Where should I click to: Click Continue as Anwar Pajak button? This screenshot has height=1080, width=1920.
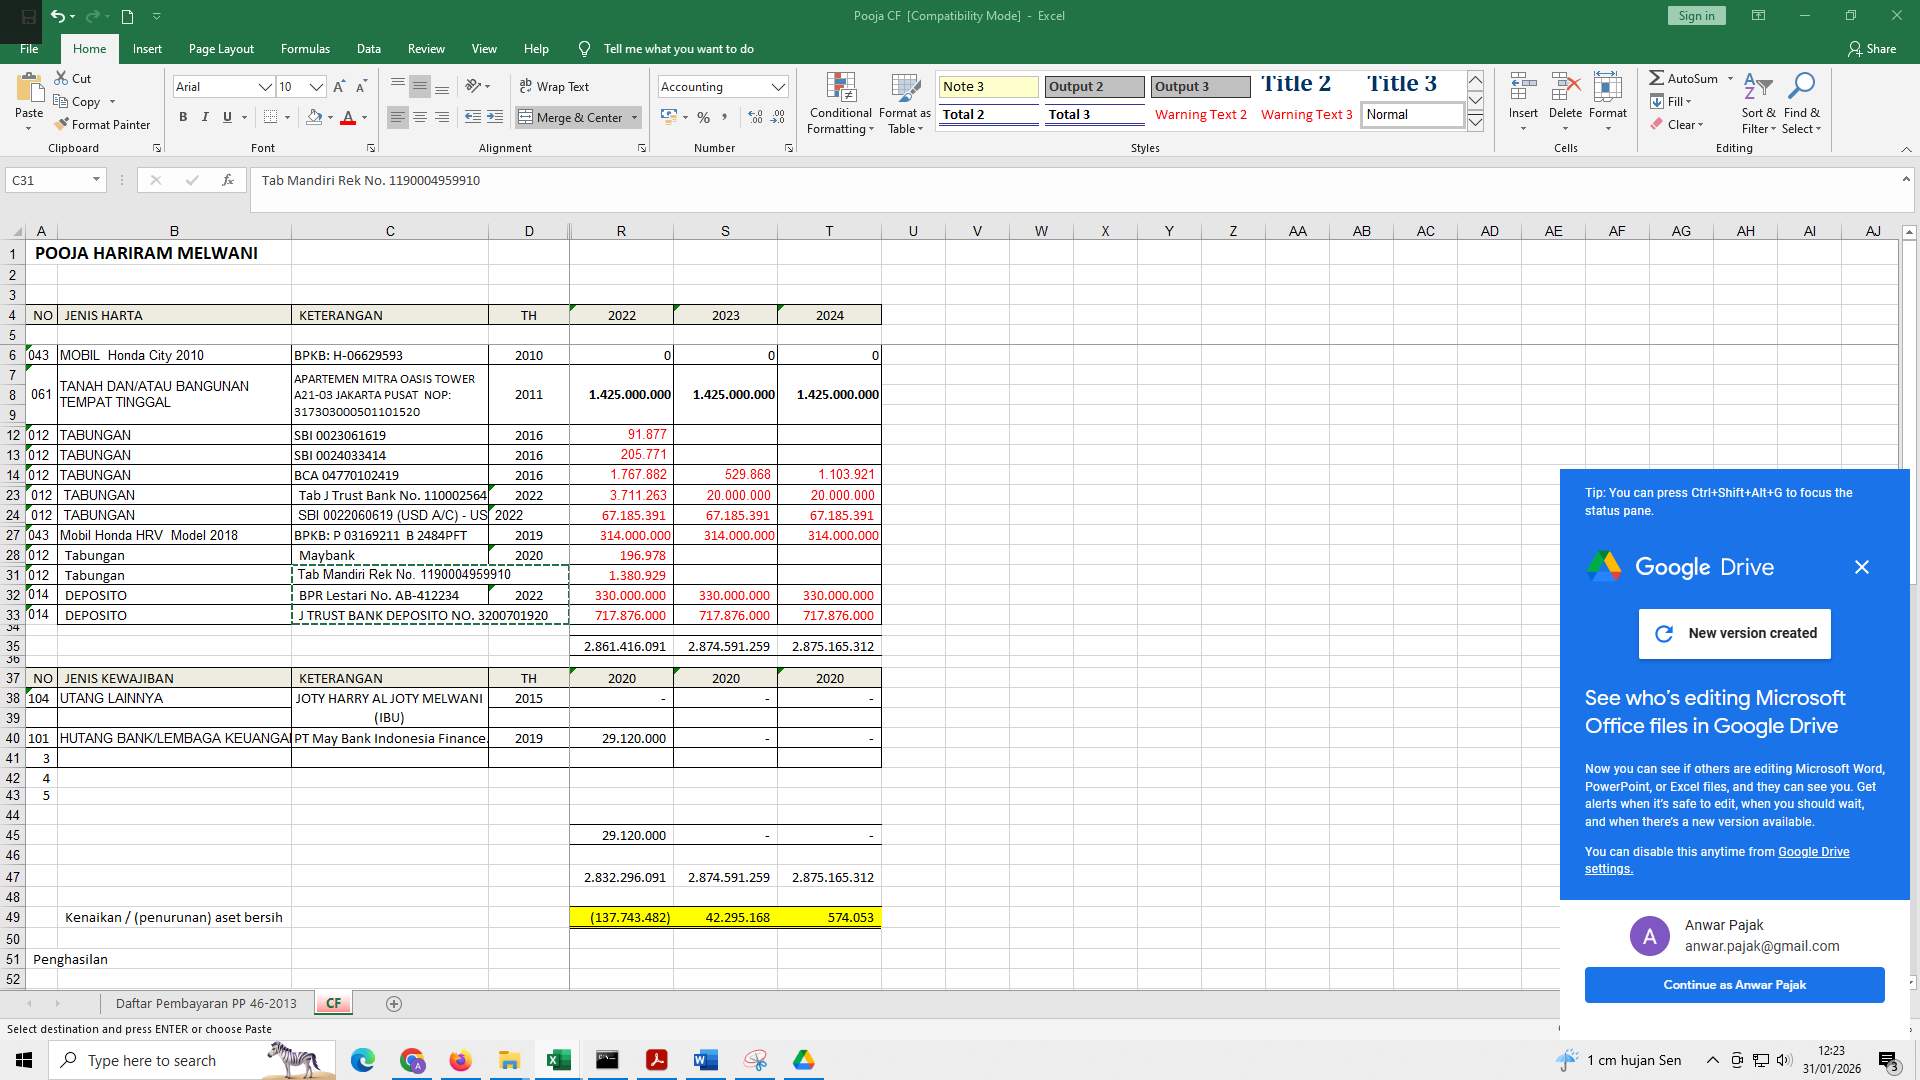click(1734, 984)
